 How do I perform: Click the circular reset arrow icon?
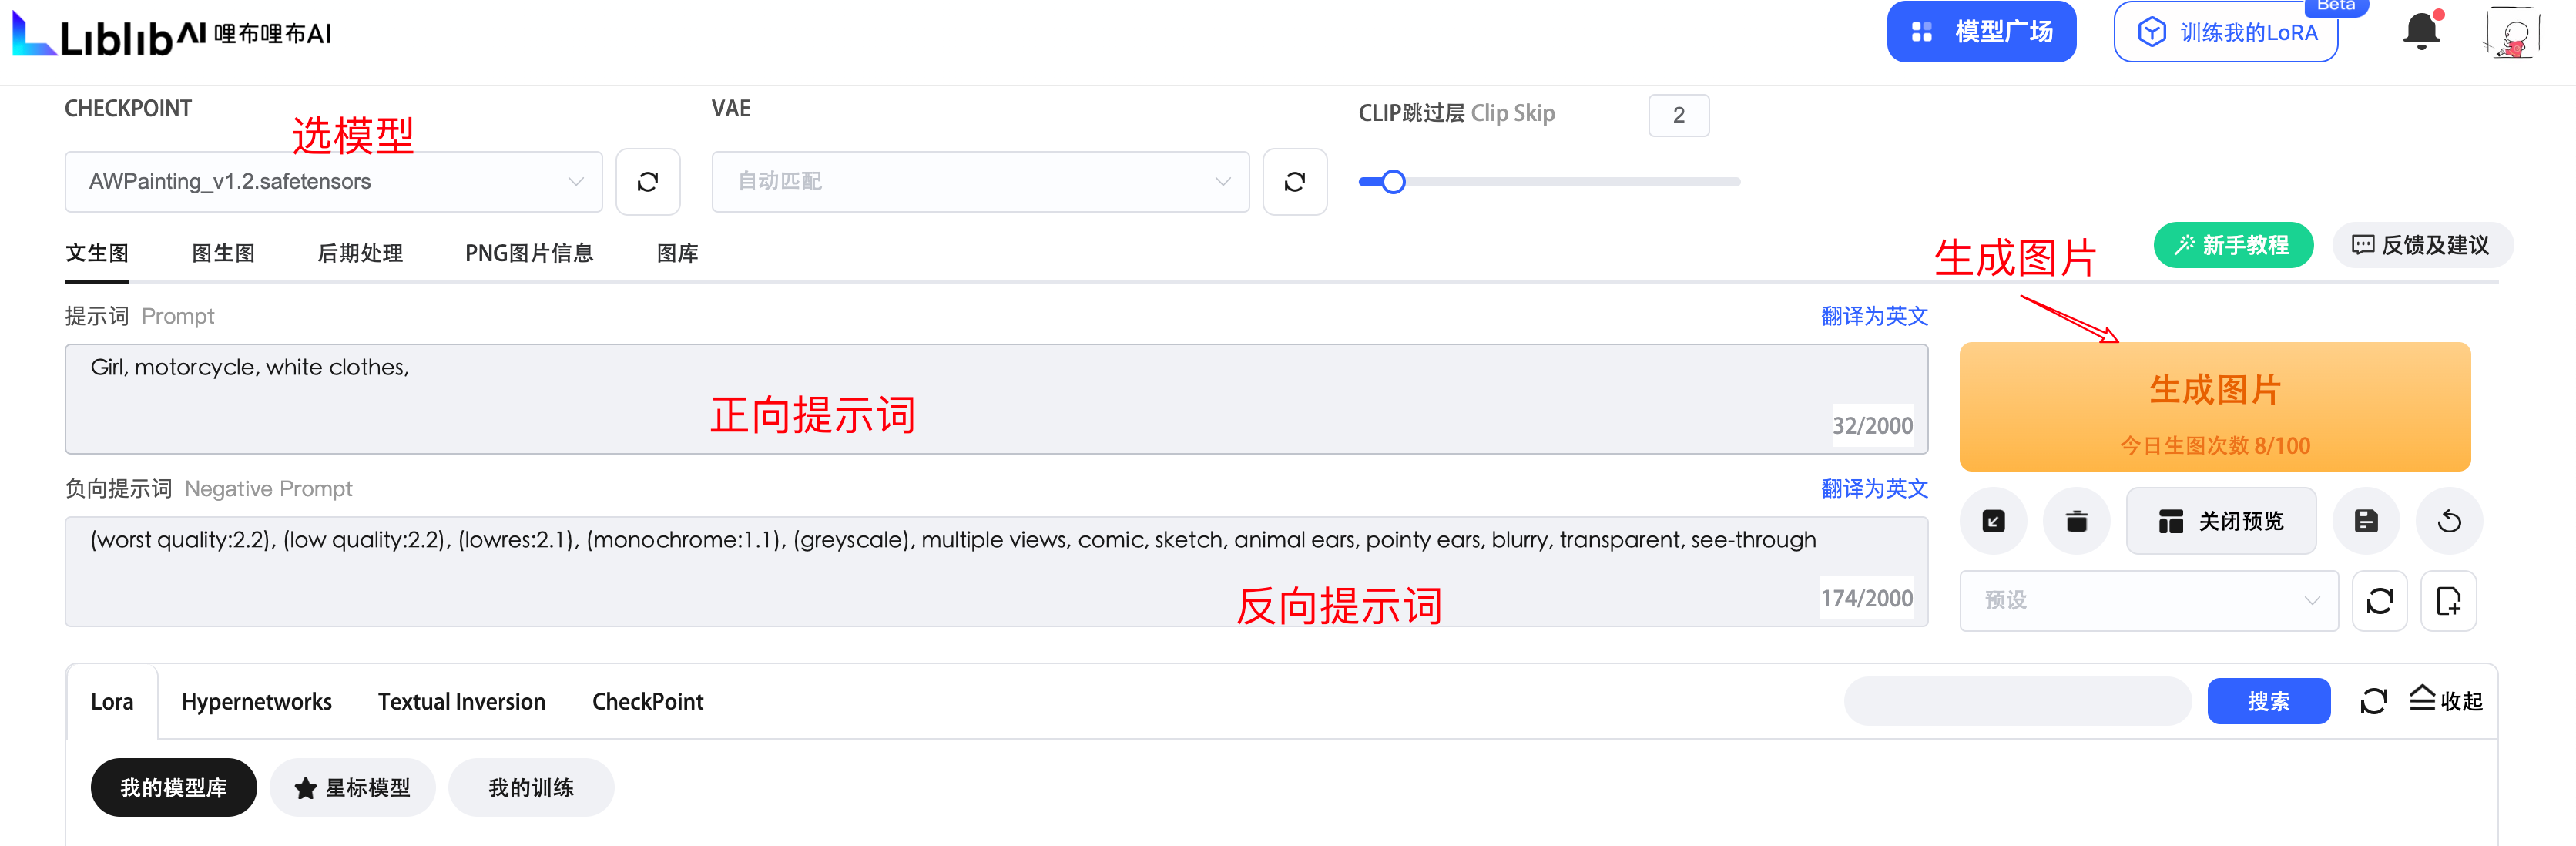click(2448, 521)
